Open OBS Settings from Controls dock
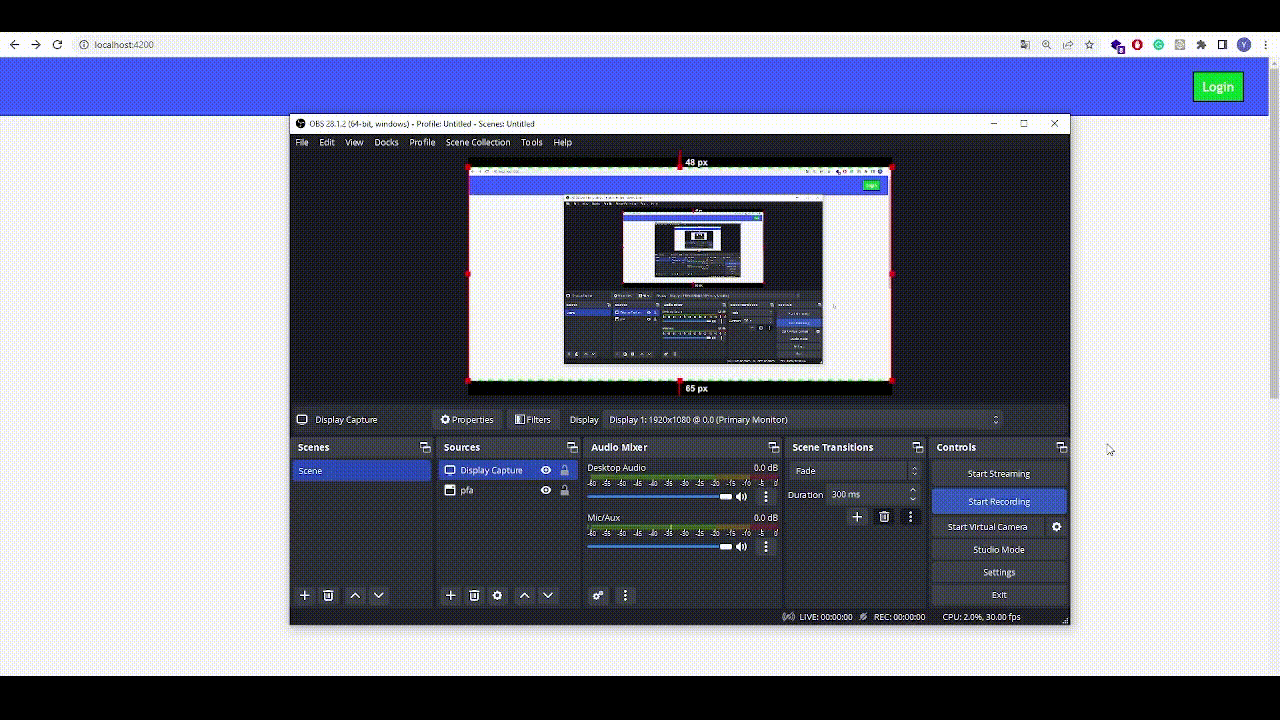The width and height of the screenshot is (1280, 720). [999, 572]
